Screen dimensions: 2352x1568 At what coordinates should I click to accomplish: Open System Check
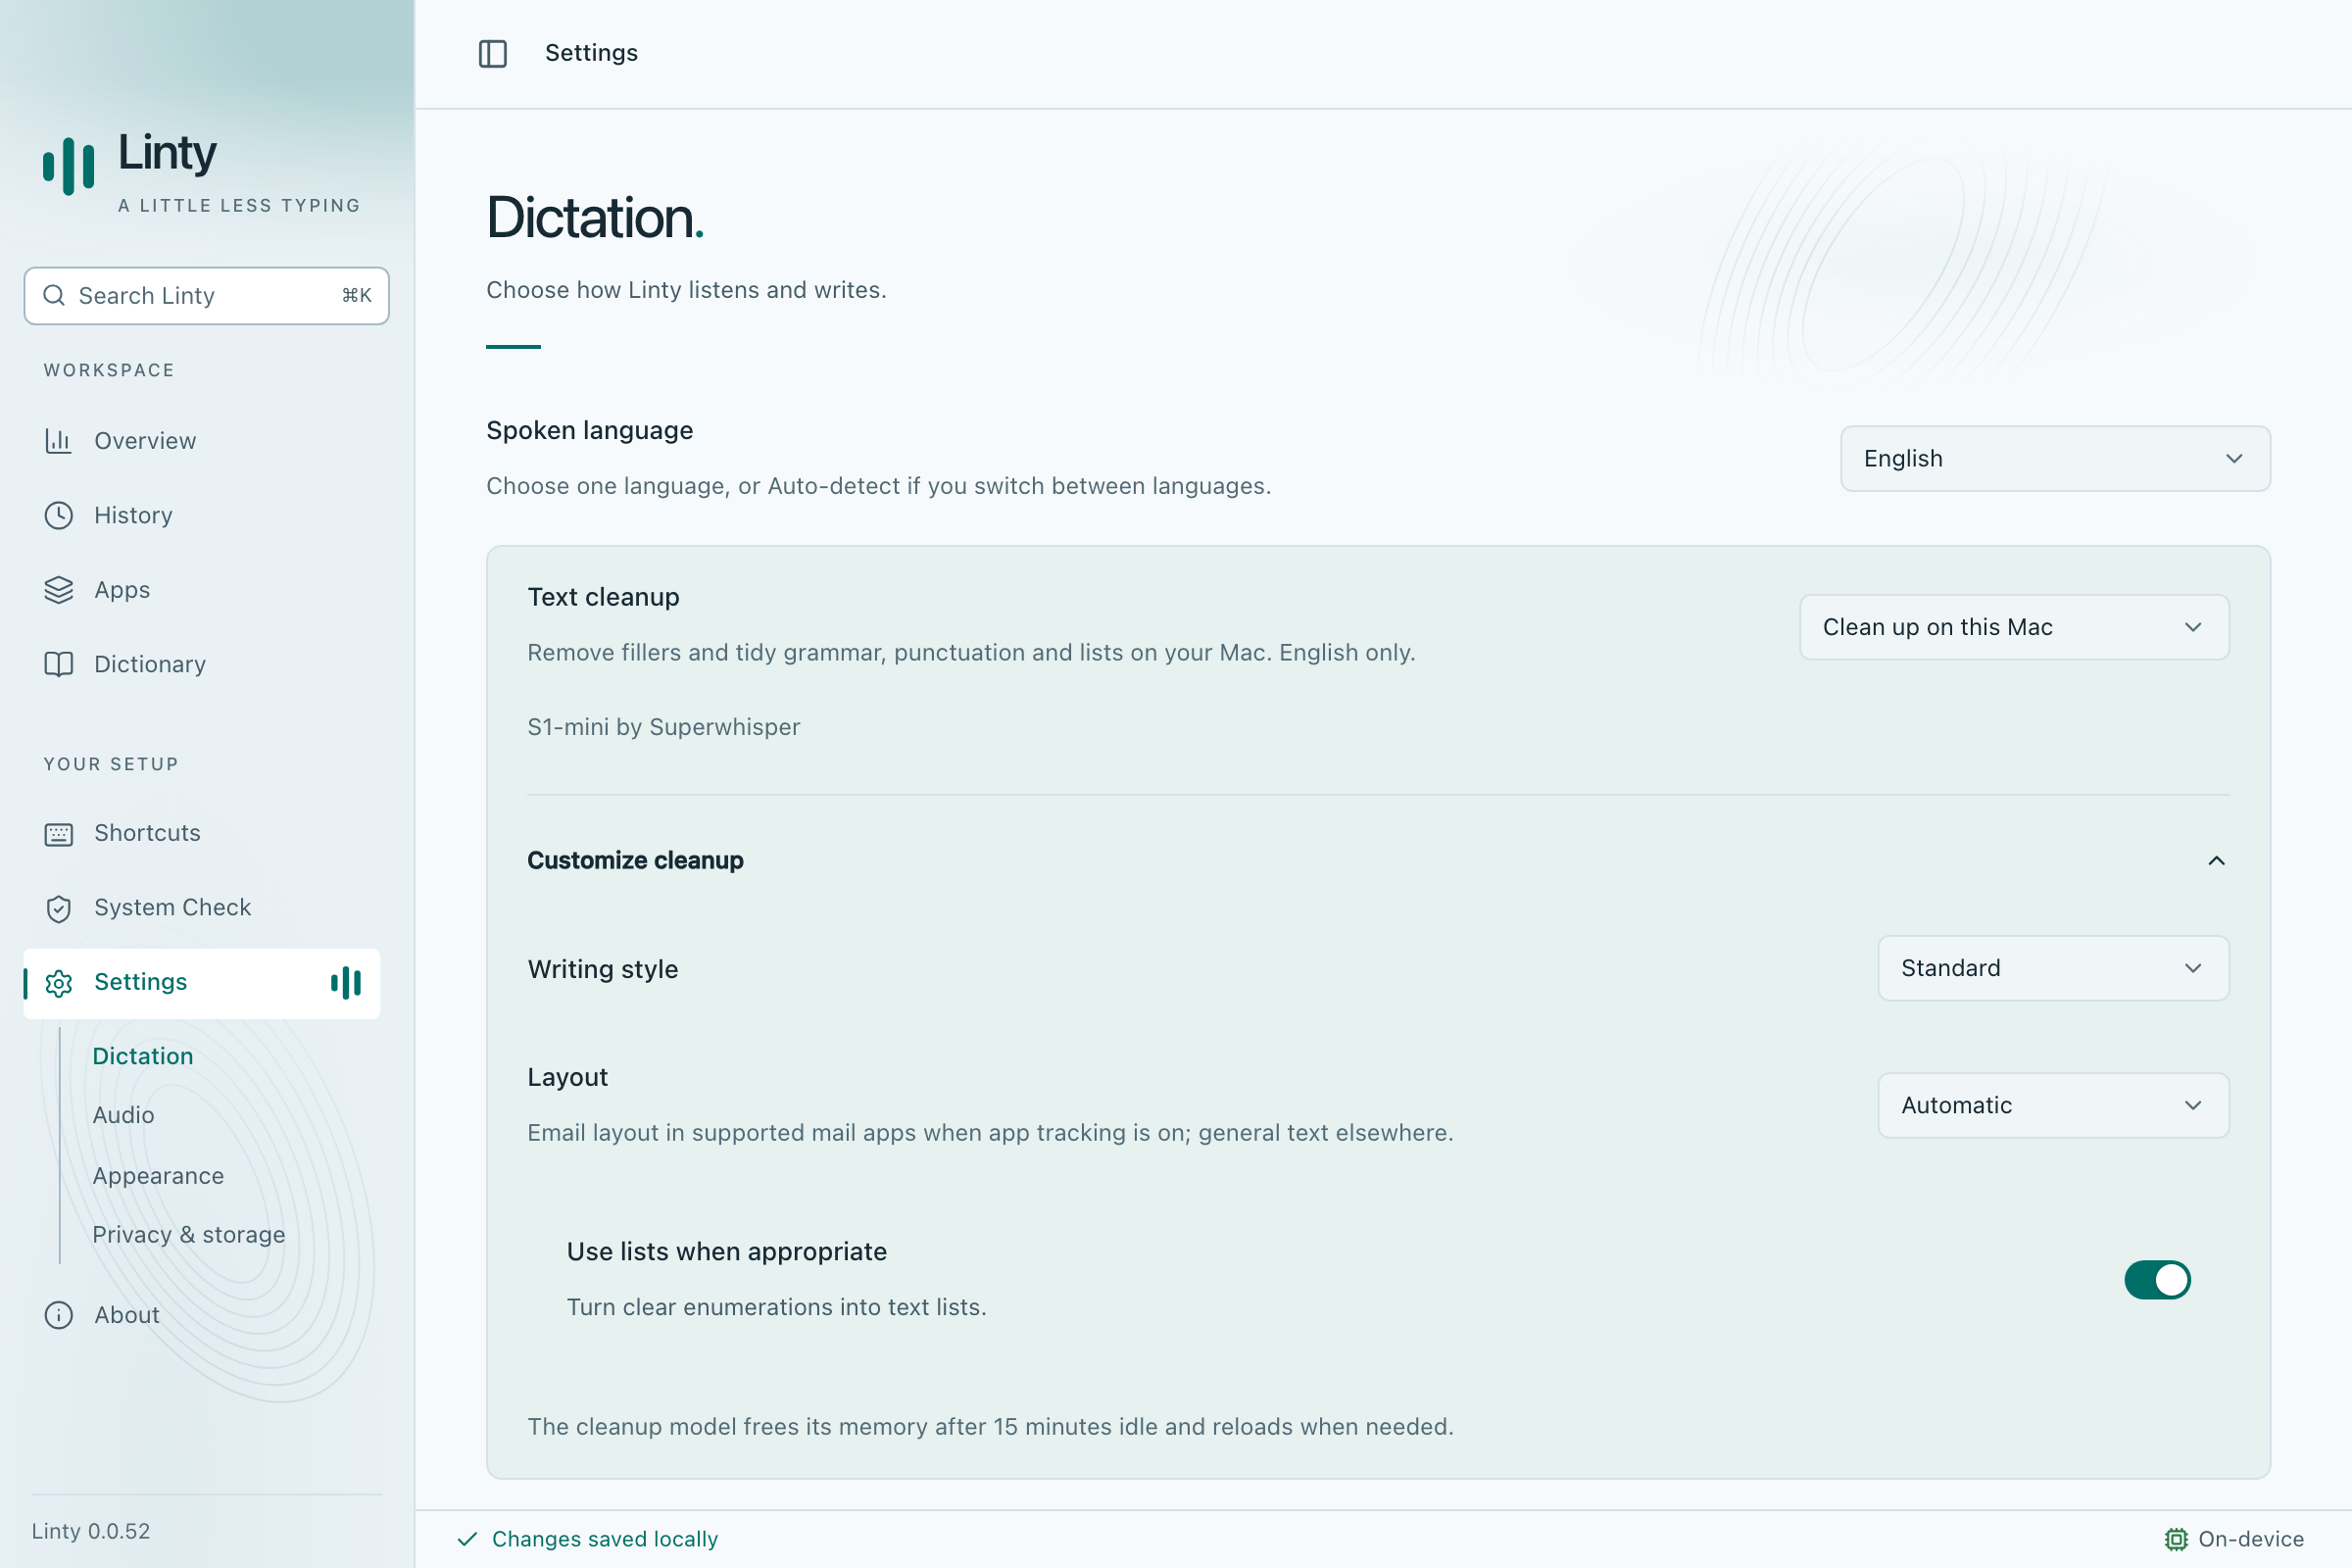202,907
